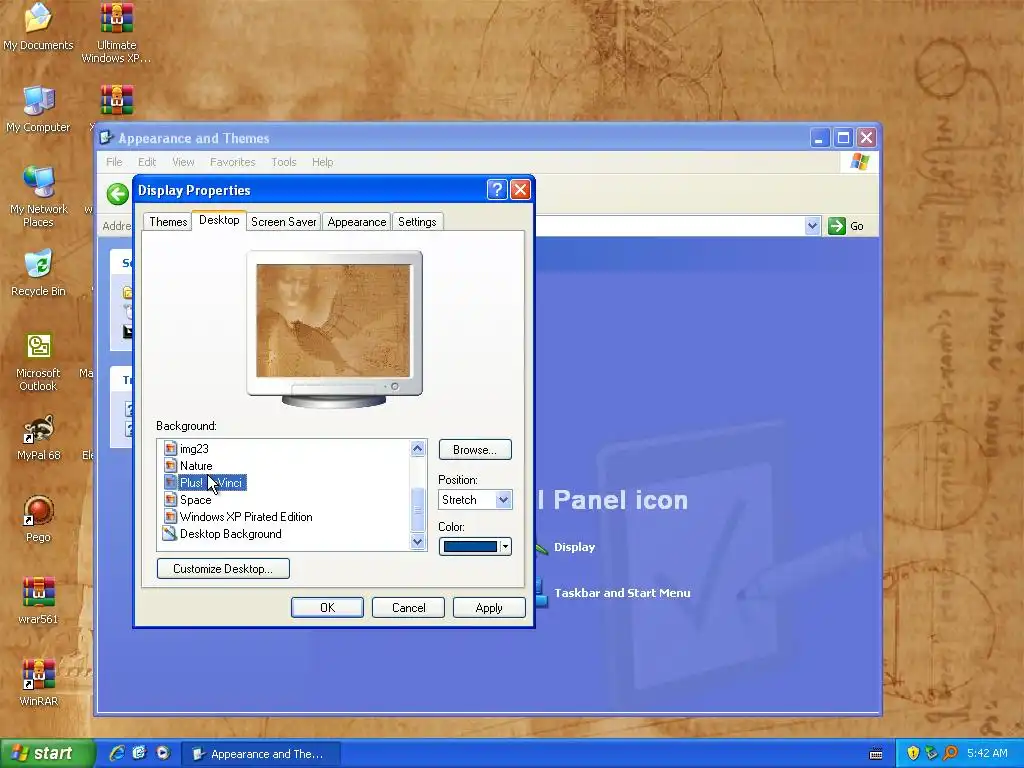This screenshot has height=768, width=1024.
Task: Open the Tools menu
Action: (283, 162)
